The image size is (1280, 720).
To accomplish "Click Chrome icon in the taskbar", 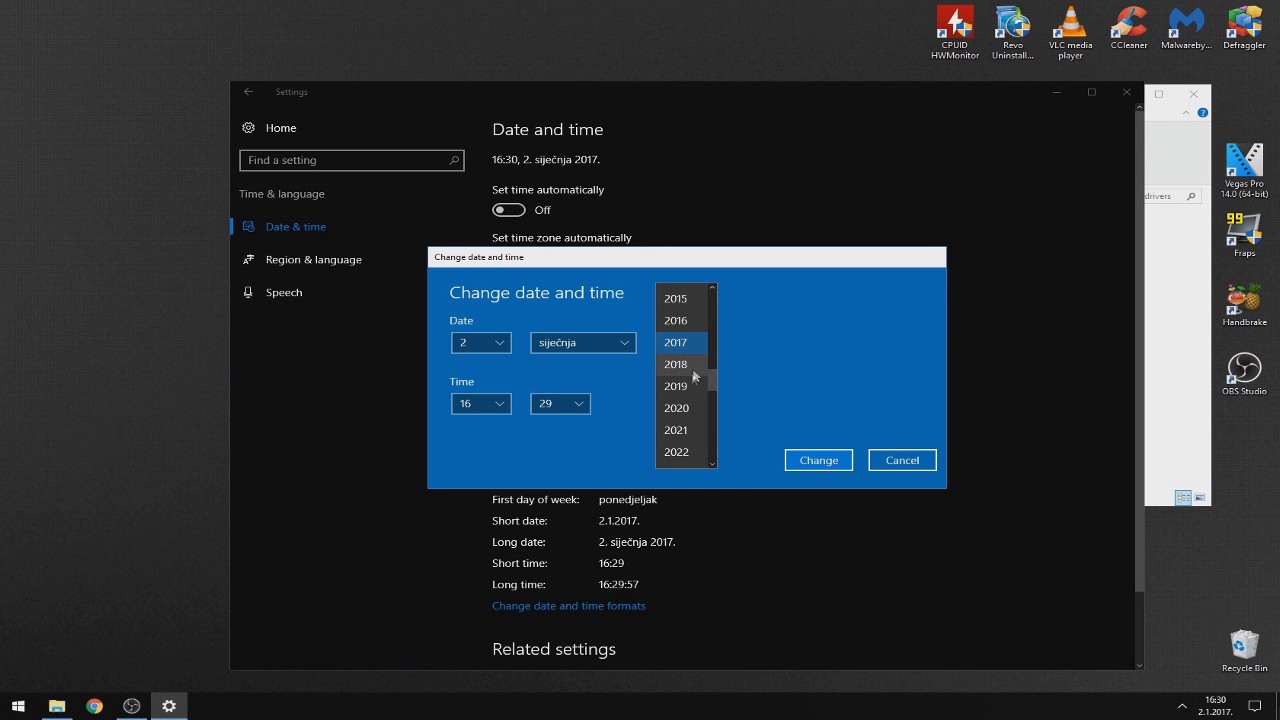I will point(94,706).
